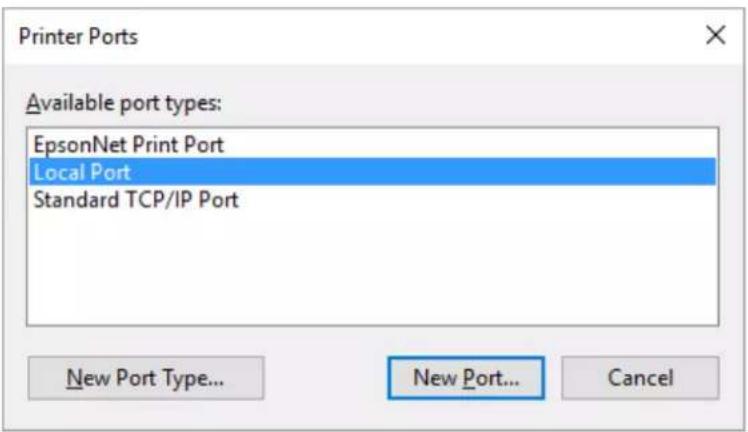This screenshot has height=432, width=748.
Task: Open the New Port... dialog
Action: pos(466,378)
